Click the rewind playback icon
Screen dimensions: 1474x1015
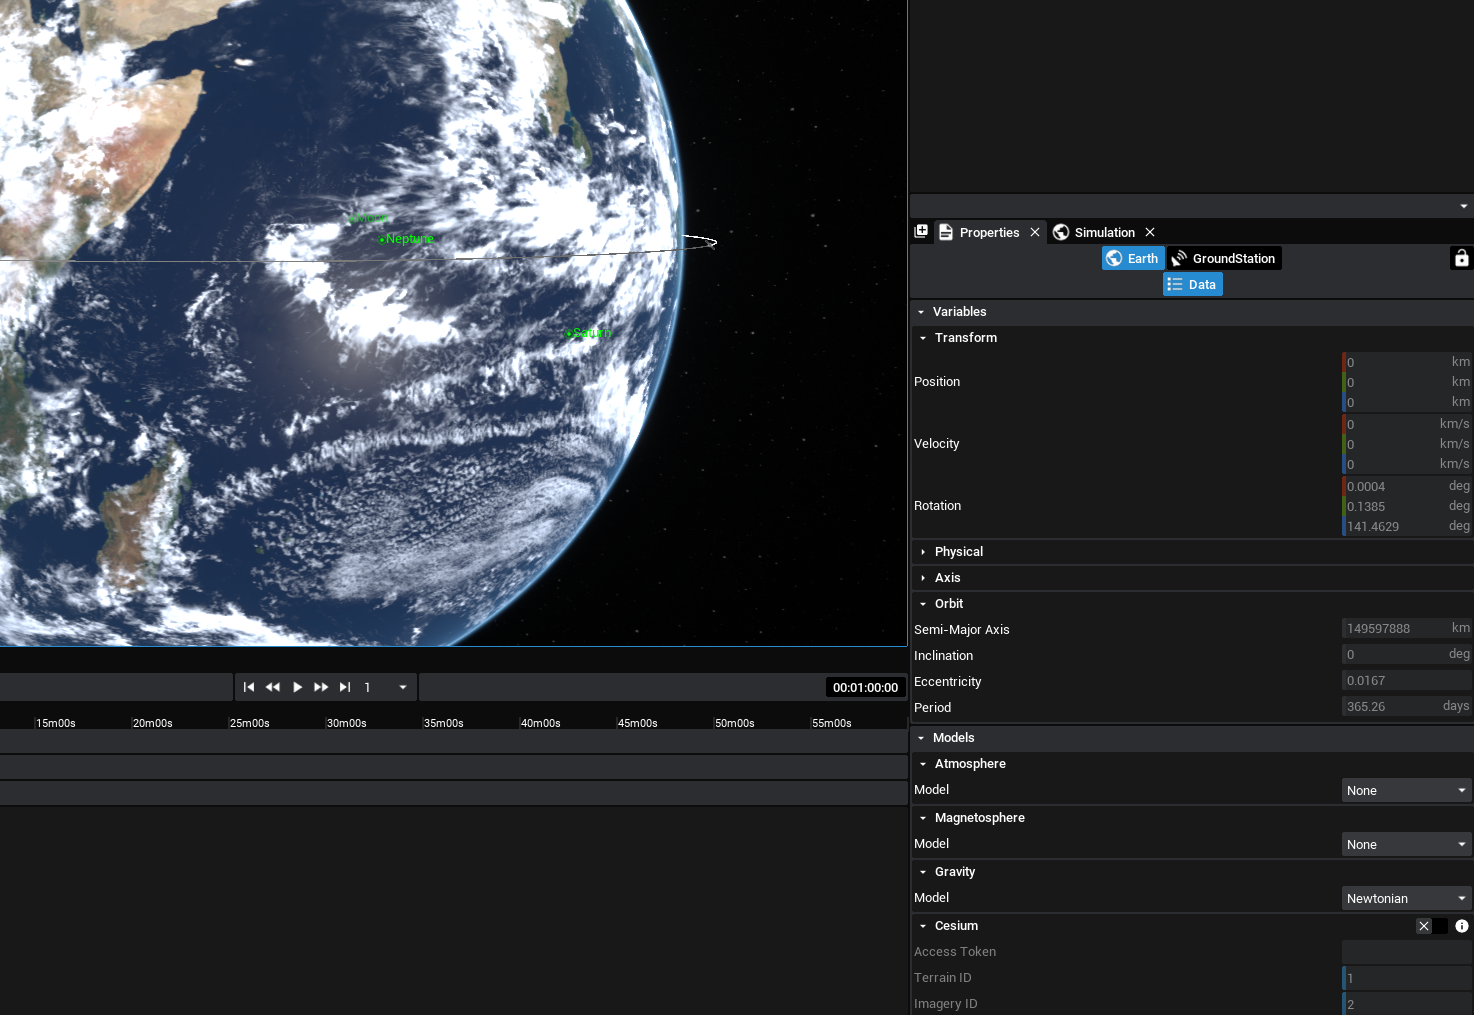(273, 687)
